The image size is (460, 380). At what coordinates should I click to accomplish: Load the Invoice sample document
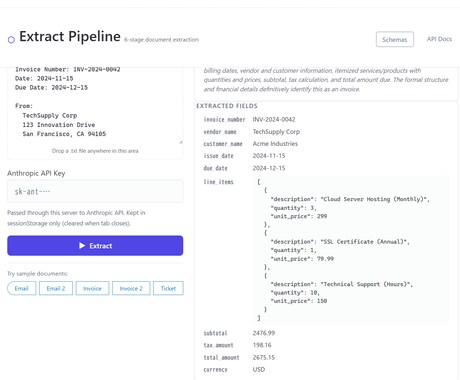coord(92,288)
